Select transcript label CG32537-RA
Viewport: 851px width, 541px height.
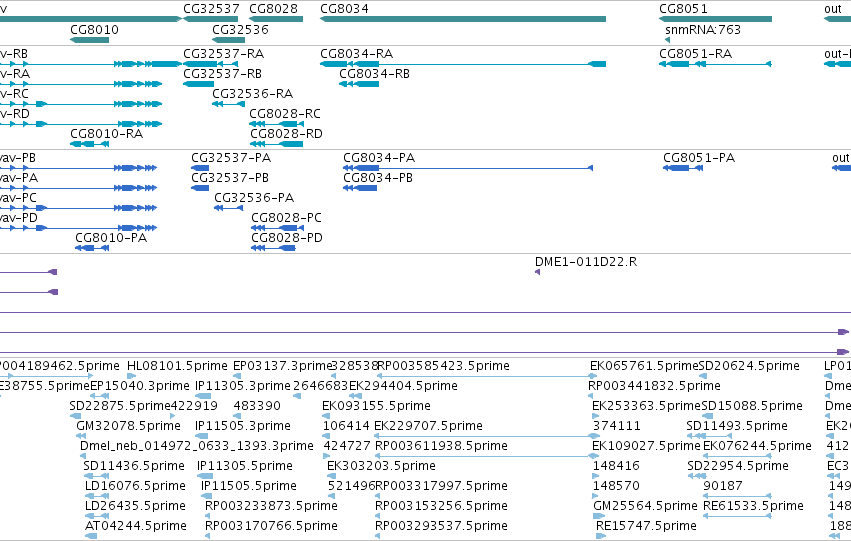point(224,53)
